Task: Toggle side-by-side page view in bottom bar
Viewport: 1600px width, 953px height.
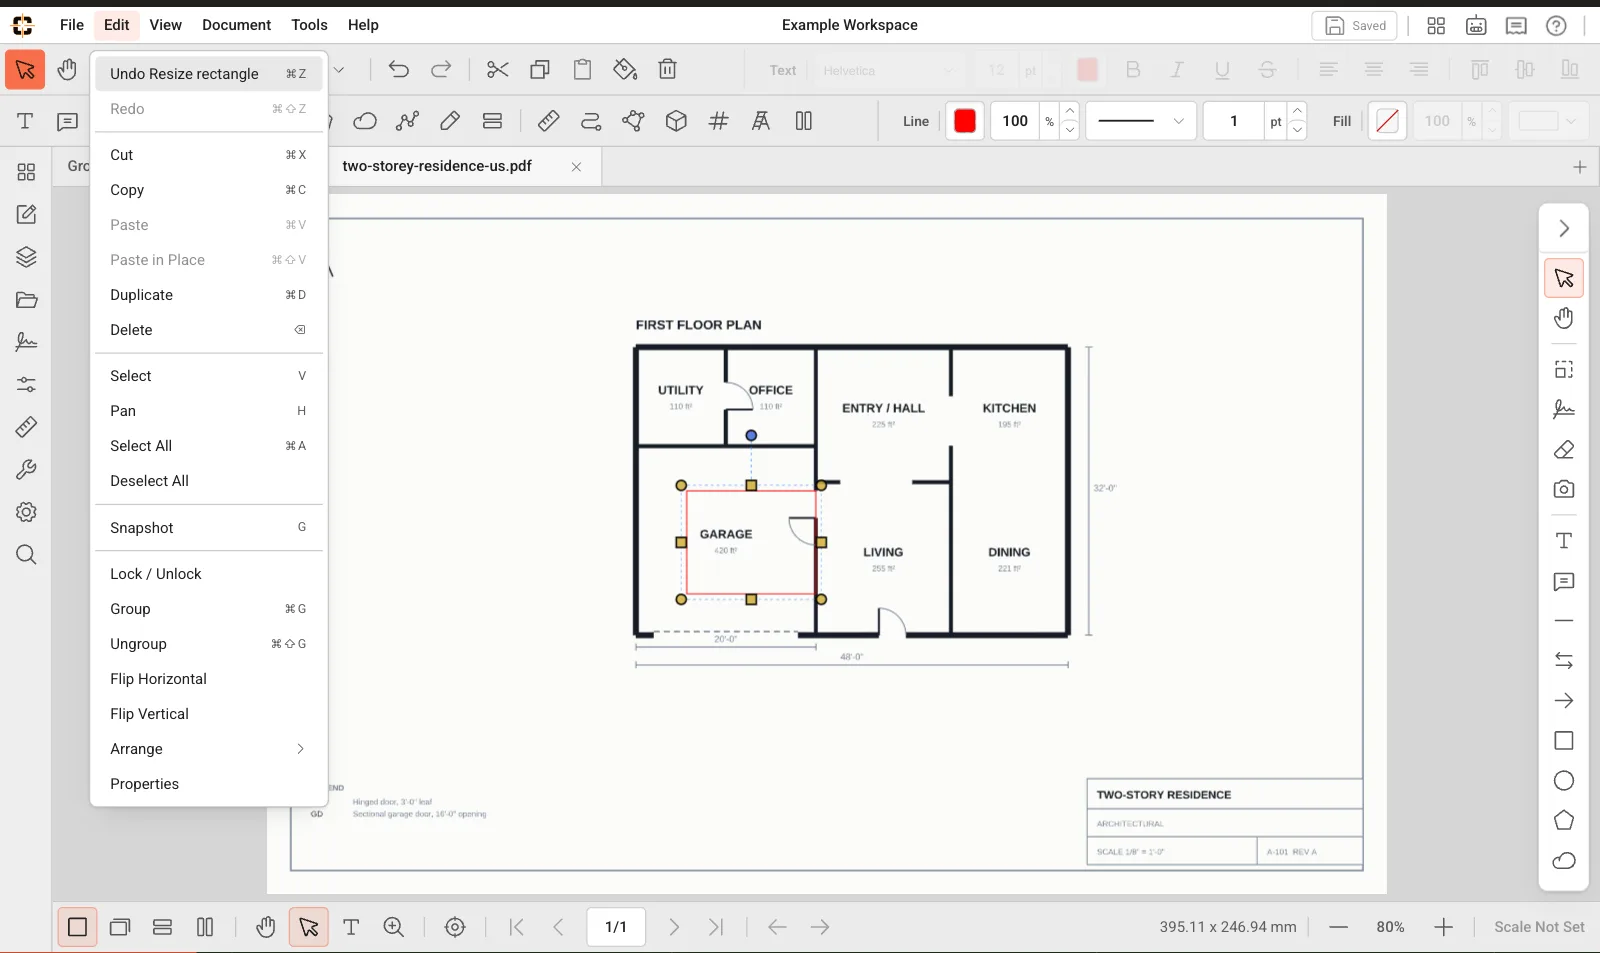Action: [205, 927]
